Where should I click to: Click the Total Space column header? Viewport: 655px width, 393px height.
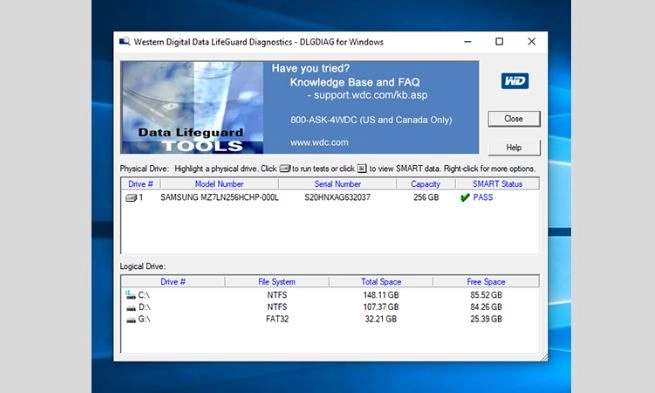(x=381, y=282)
